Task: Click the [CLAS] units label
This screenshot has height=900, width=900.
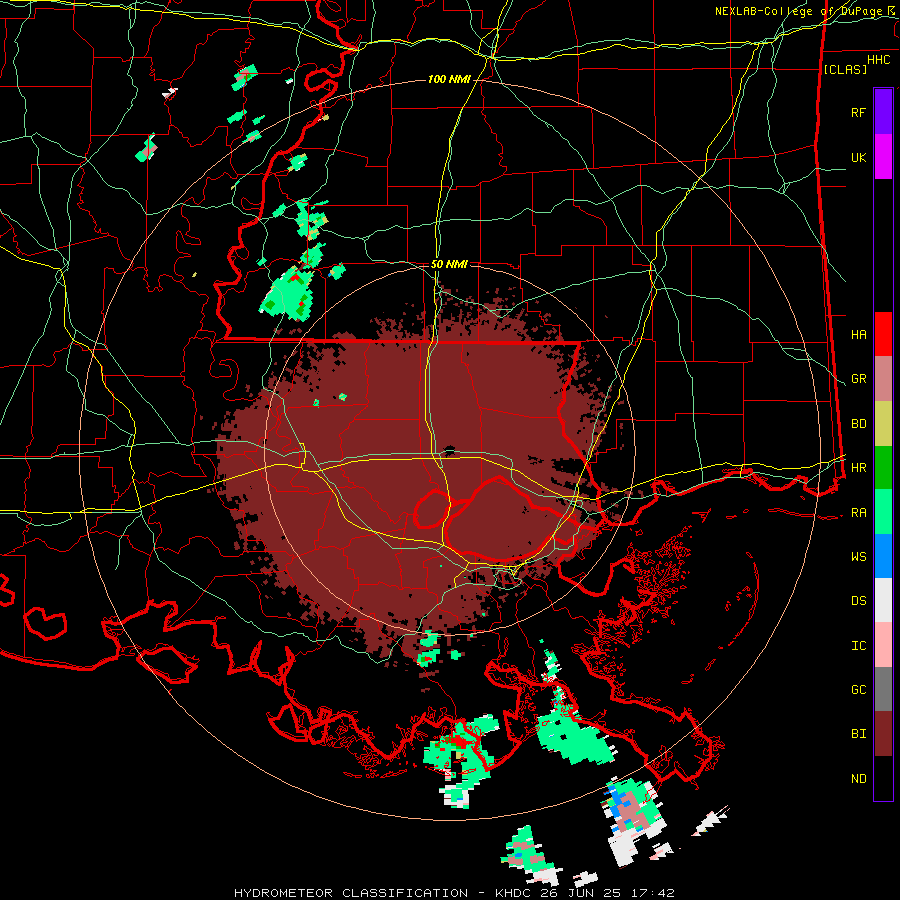Action: point(845,69)
